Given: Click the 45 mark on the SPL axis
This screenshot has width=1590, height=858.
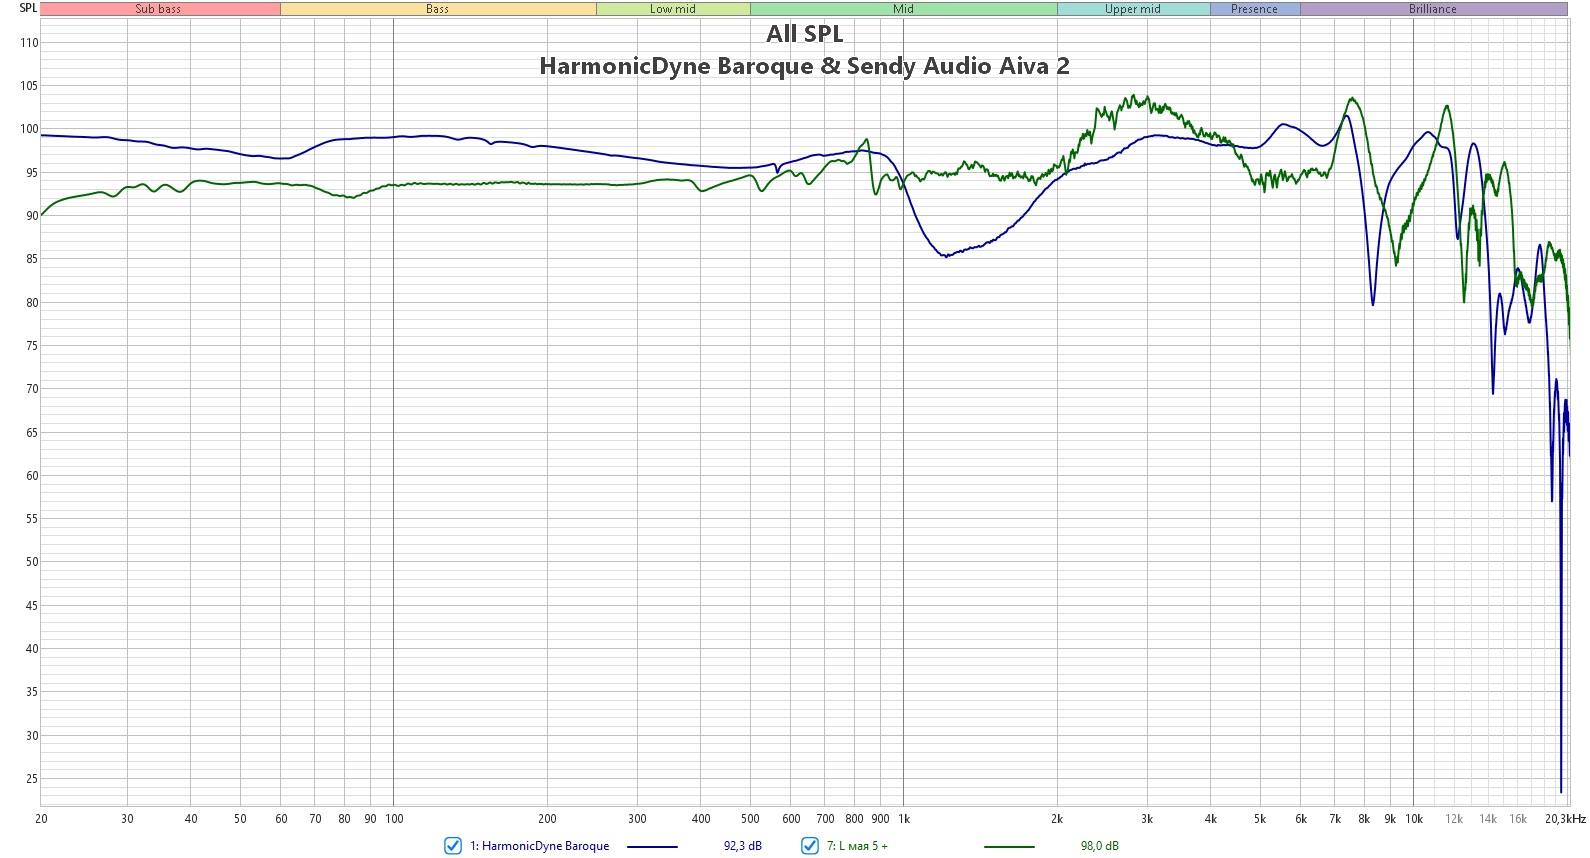Looking at the screenshot, I should (32, 606).
